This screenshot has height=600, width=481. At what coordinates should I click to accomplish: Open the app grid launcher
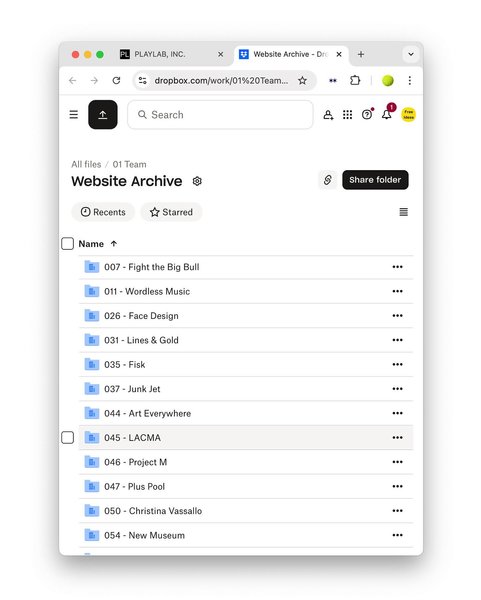click(347, 115)
